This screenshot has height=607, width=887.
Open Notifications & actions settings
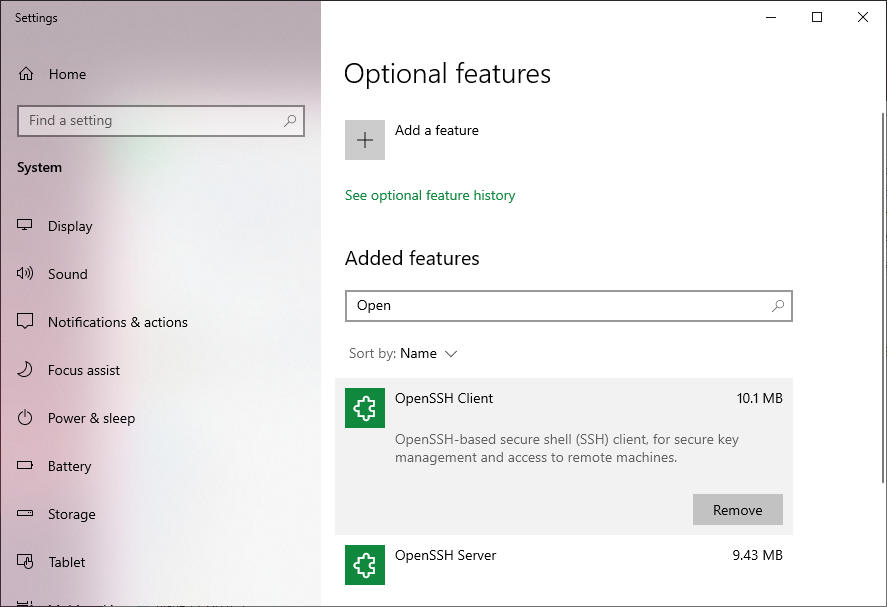pyautogui.click(x=117, y=322)
